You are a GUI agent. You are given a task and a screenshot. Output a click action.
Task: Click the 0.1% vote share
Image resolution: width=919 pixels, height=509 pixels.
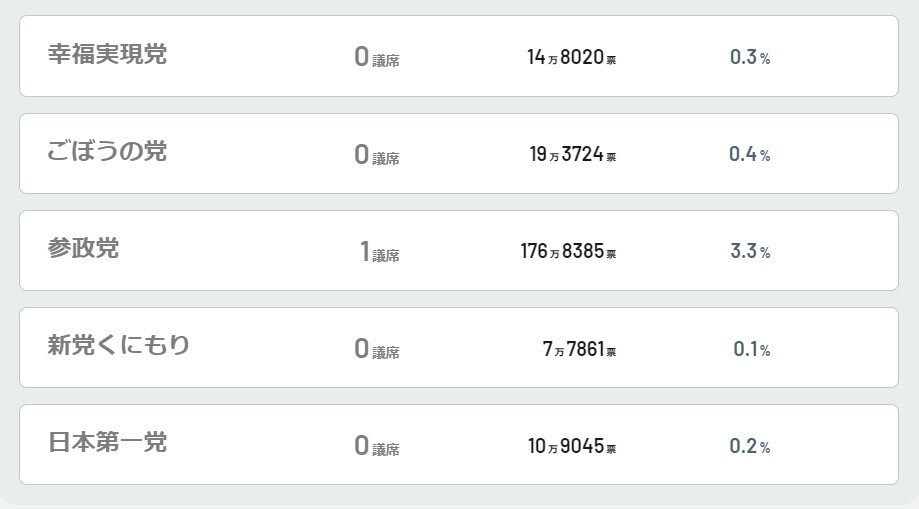point(751,348)
